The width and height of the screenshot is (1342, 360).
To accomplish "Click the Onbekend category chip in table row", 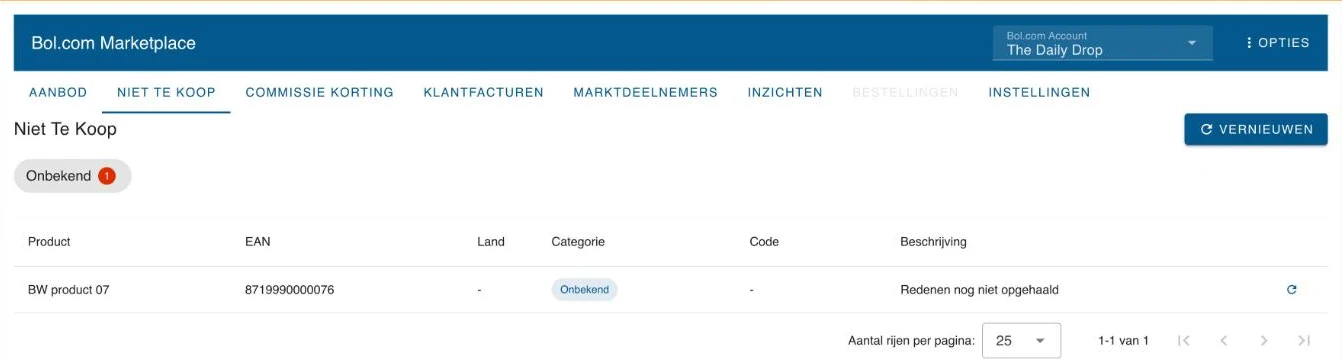I will (x=584, y=290).
